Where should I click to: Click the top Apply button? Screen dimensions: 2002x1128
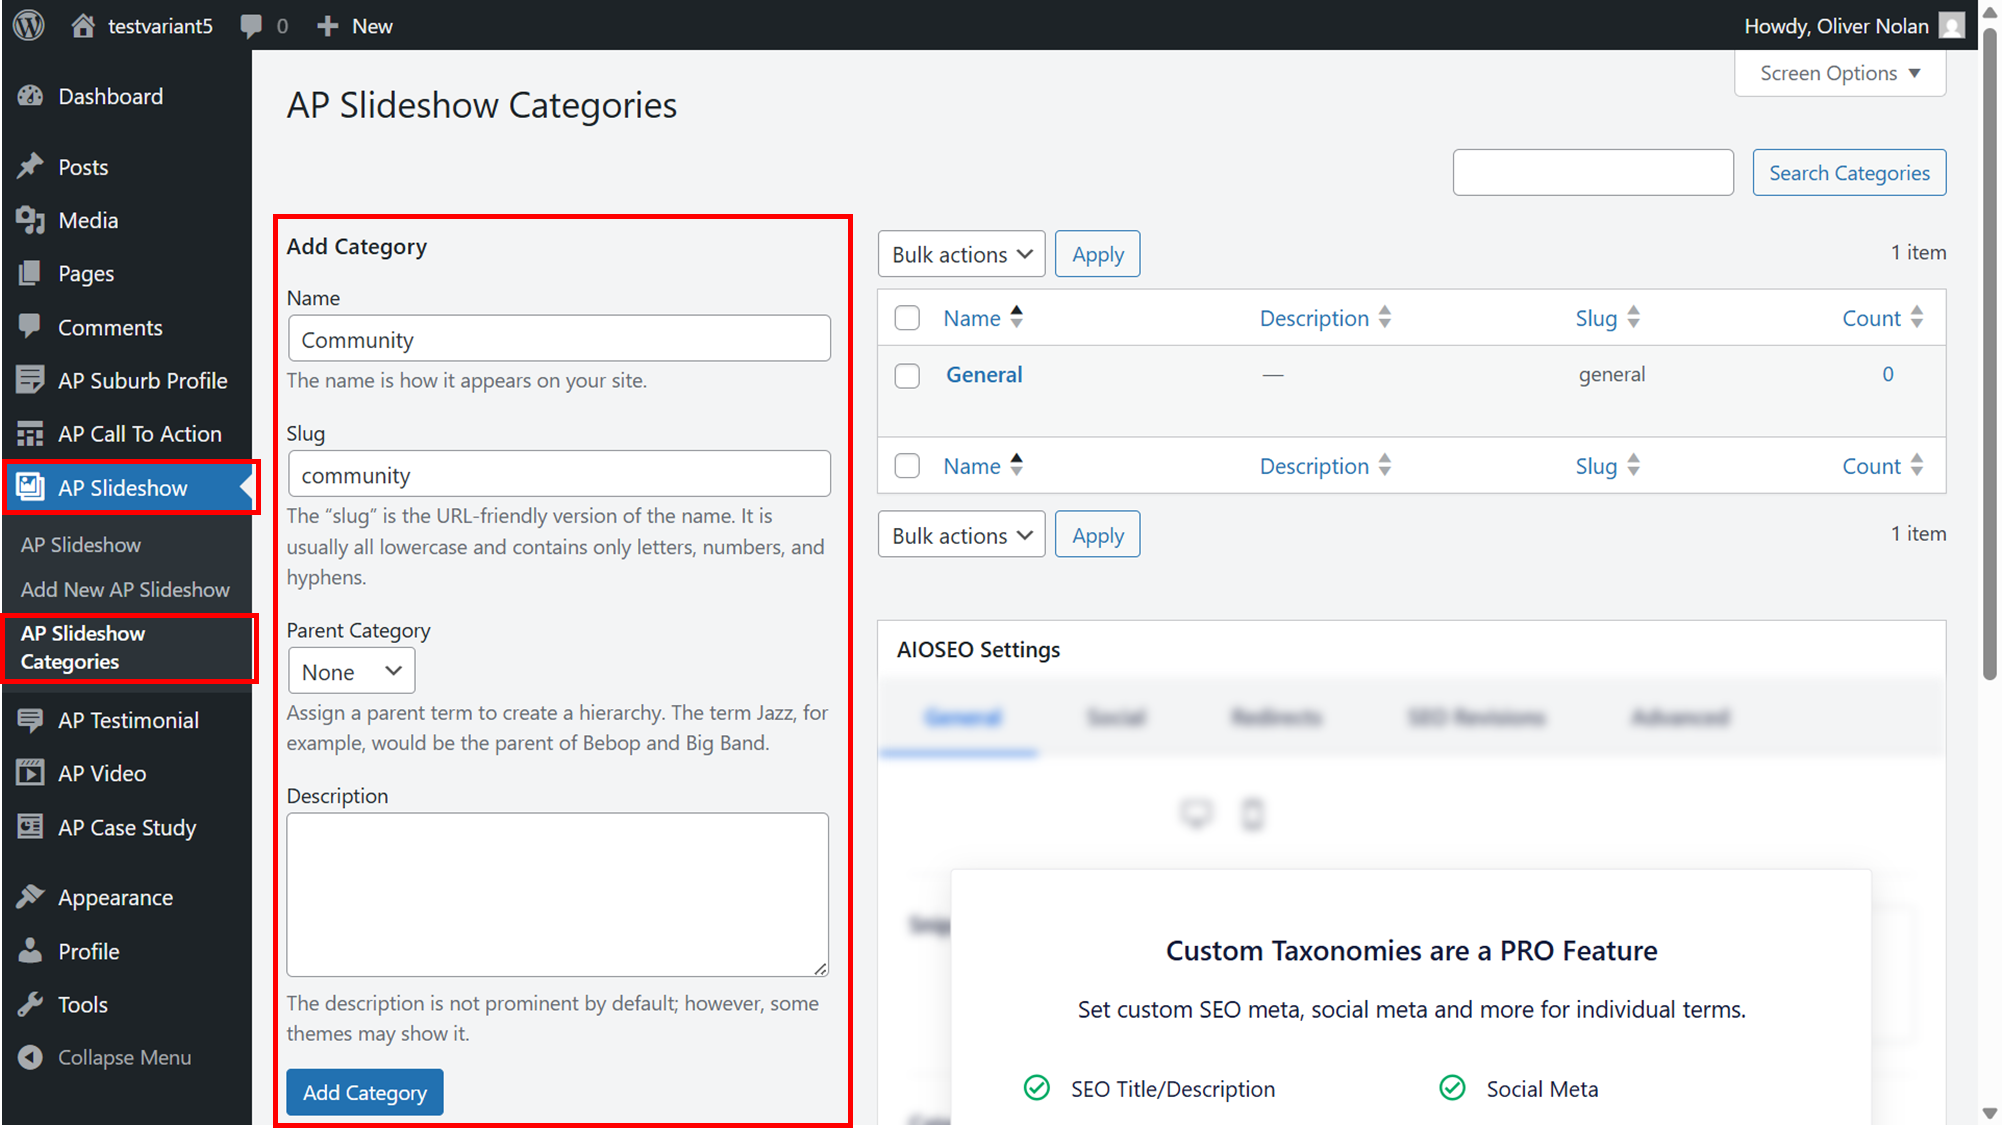click(x=1097, y=254)
